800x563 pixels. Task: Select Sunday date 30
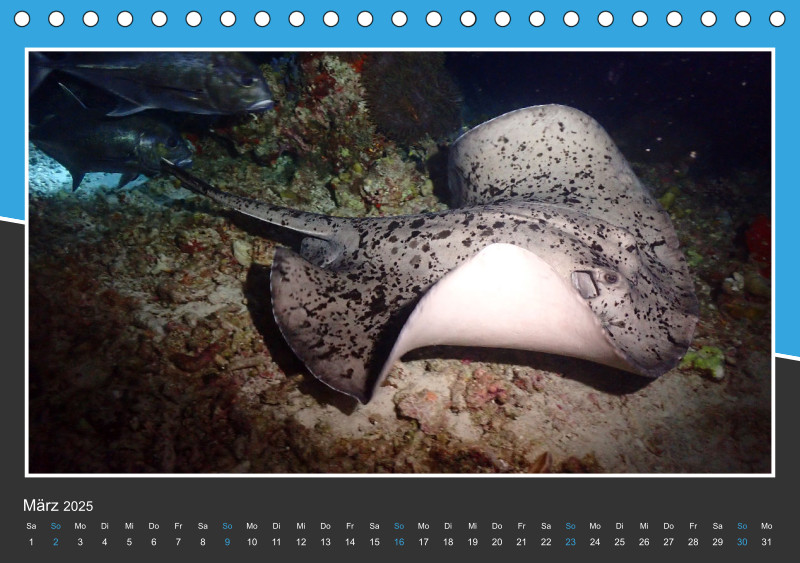pos(742,542)
